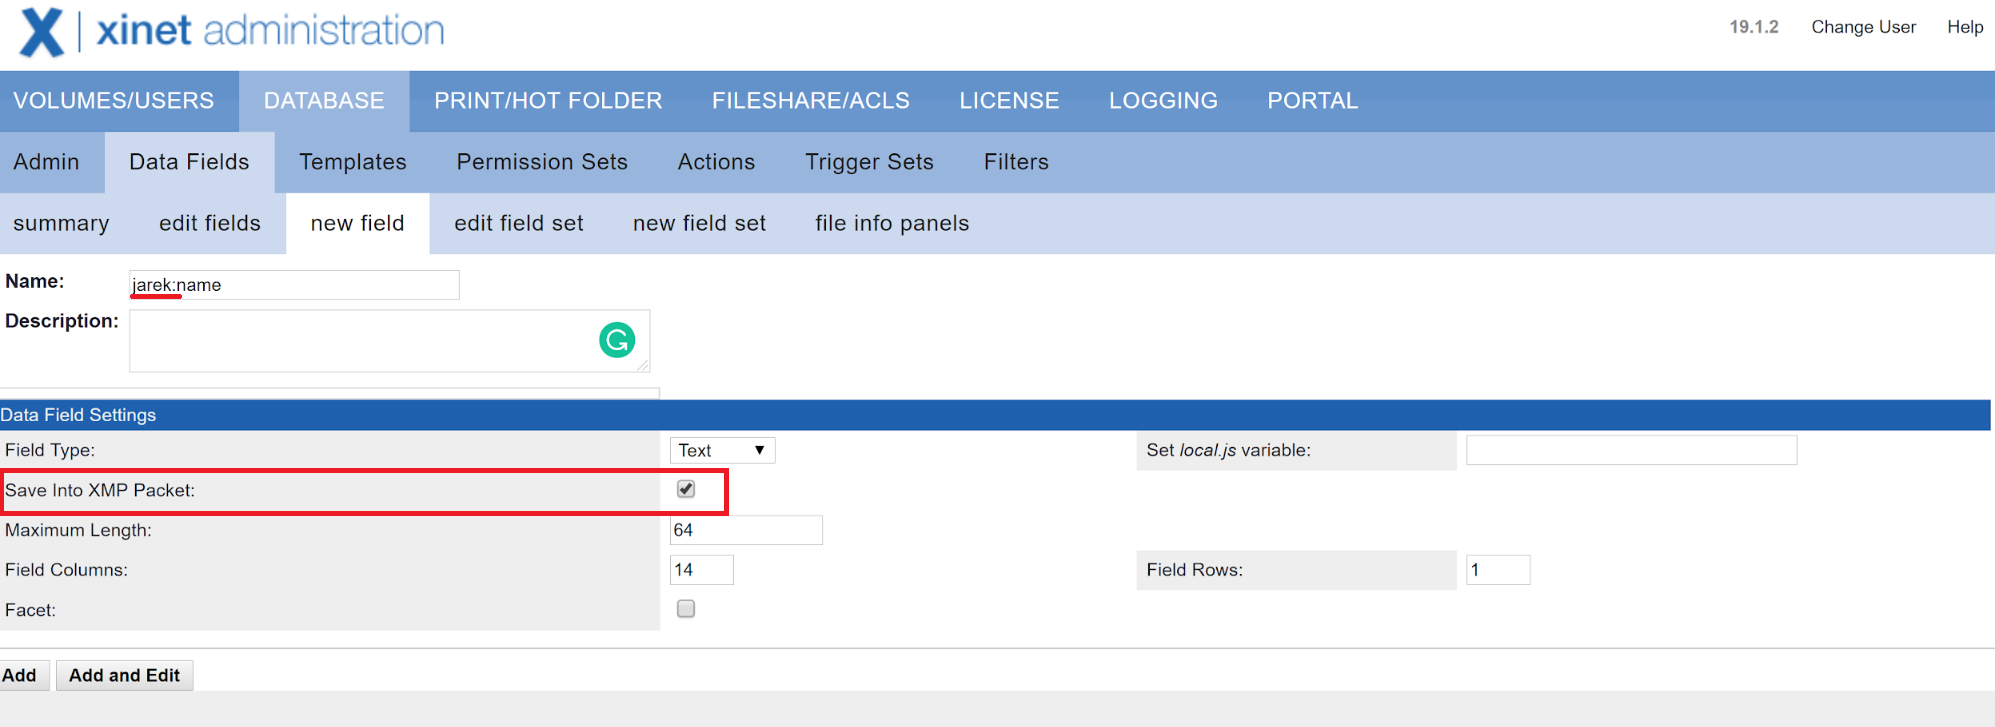The image size is (1995, 727).
Task: Open the LICENSE tab
Action: 1009,101
